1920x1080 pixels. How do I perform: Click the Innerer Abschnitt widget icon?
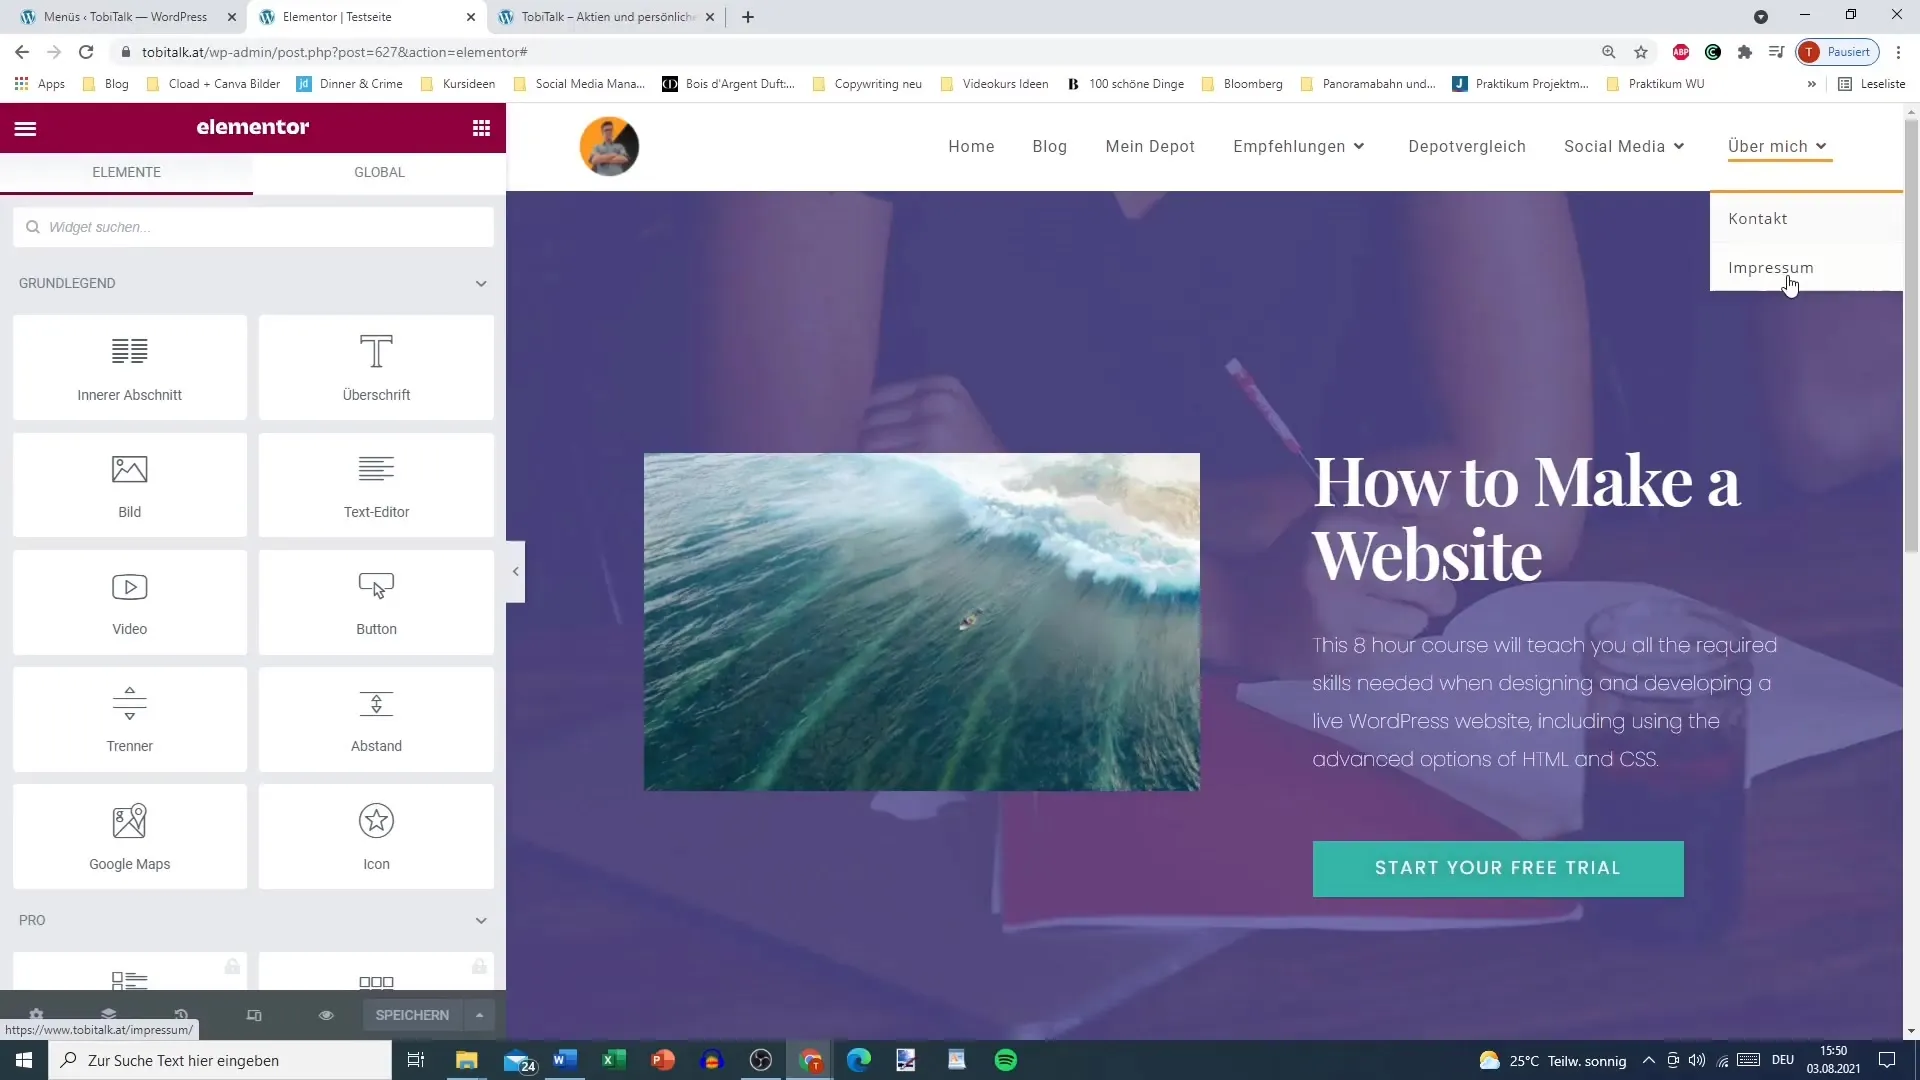pyautogui.click(x=129, y=351)
